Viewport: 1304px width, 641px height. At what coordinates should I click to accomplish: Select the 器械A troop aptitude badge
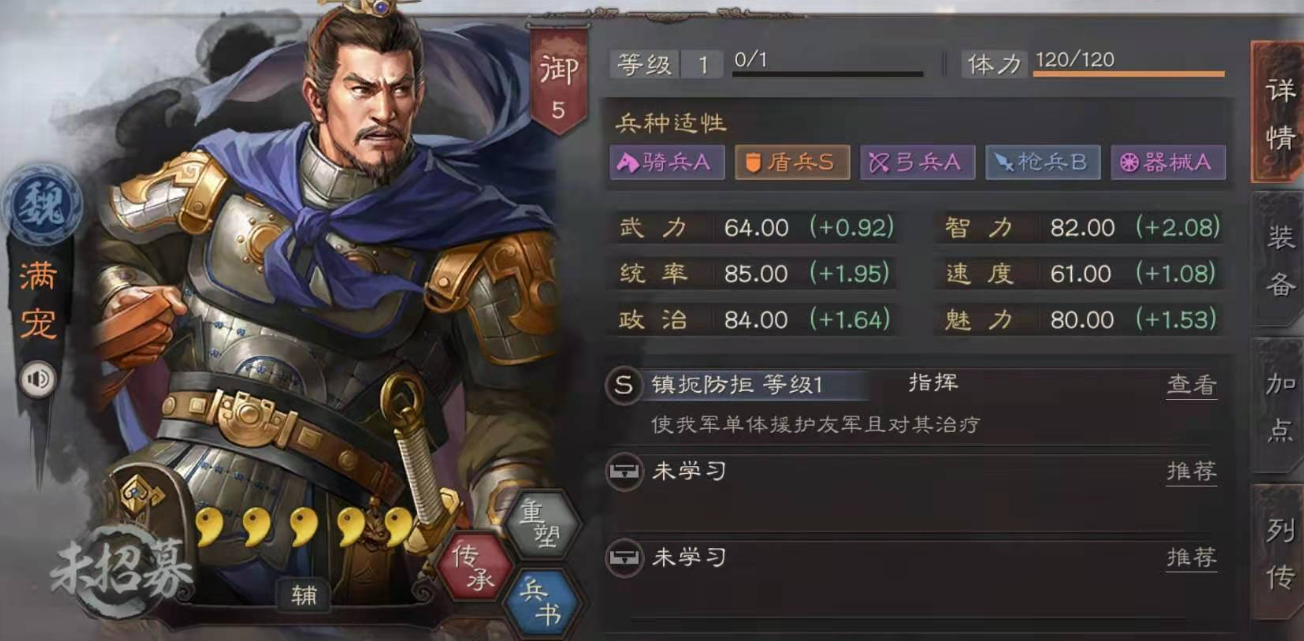[1168, 162]
